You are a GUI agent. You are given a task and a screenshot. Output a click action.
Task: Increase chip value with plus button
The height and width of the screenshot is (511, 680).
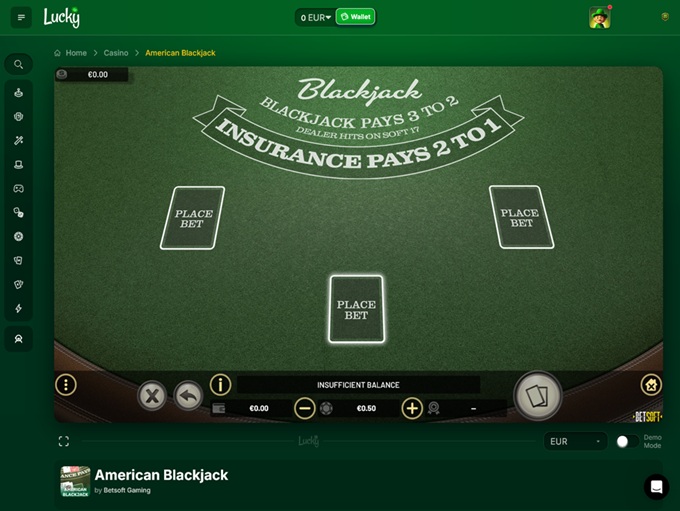click(x=412, y=408)
